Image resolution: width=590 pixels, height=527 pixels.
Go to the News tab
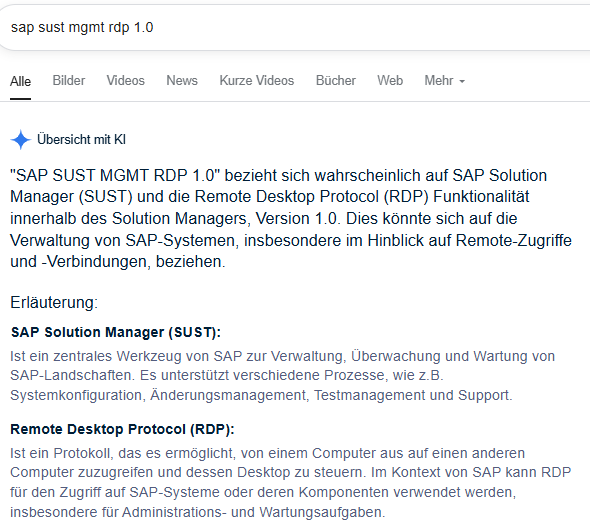click(182, 80)
